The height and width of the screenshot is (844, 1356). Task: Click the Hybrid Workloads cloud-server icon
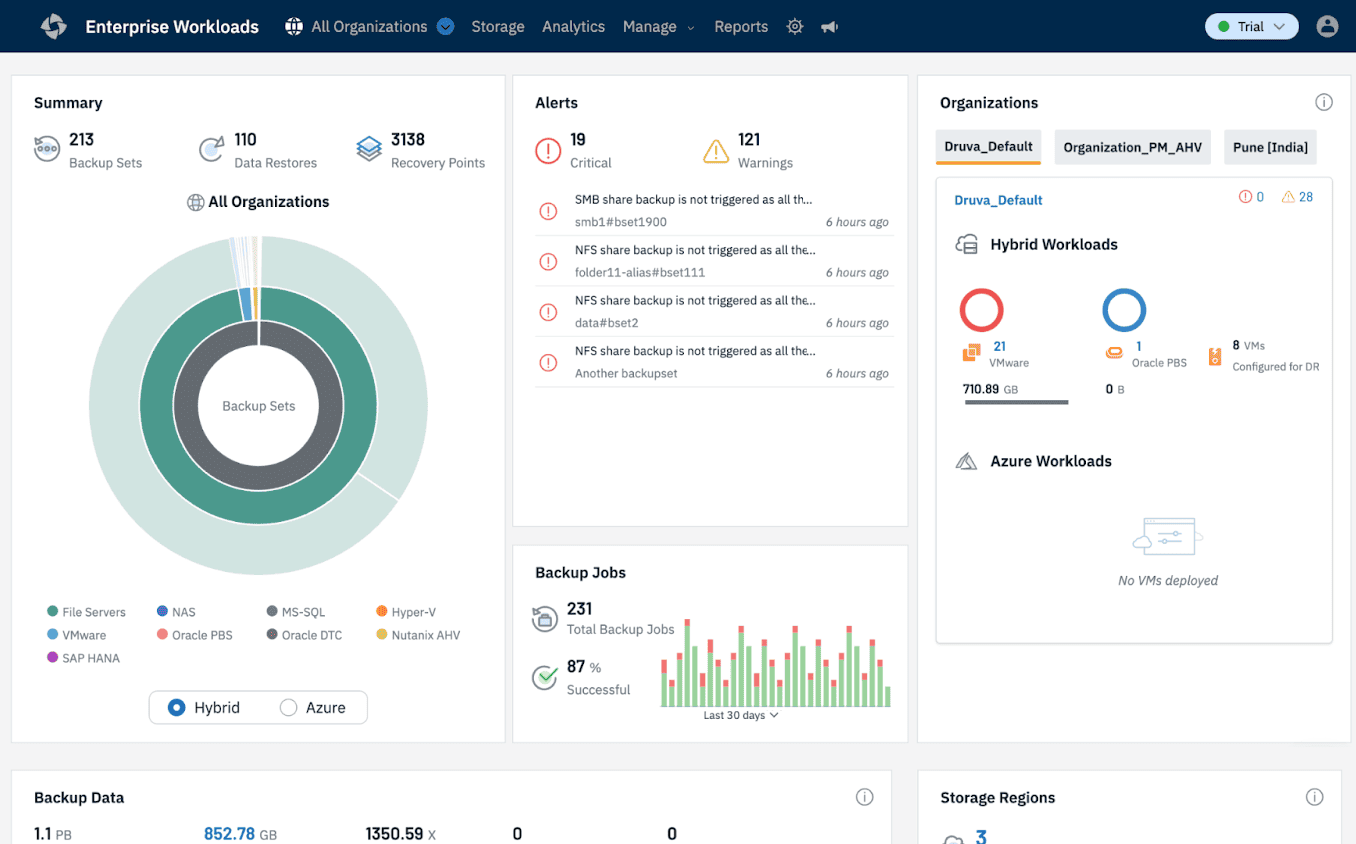point(966,243)
